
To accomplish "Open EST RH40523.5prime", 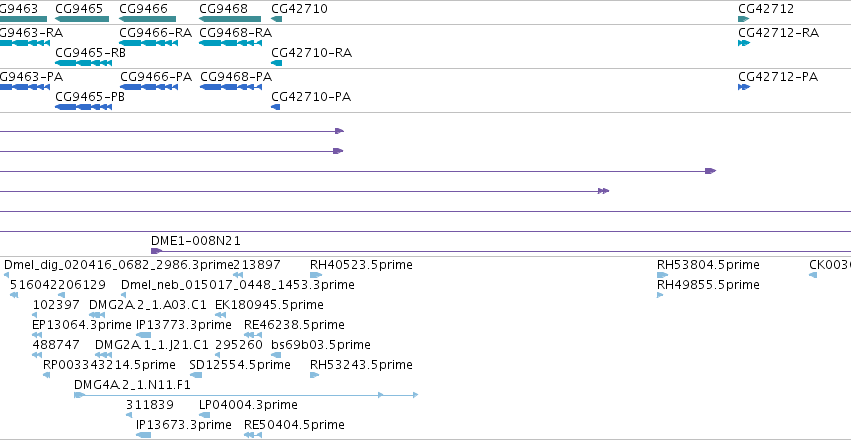I will pos(316,275).
